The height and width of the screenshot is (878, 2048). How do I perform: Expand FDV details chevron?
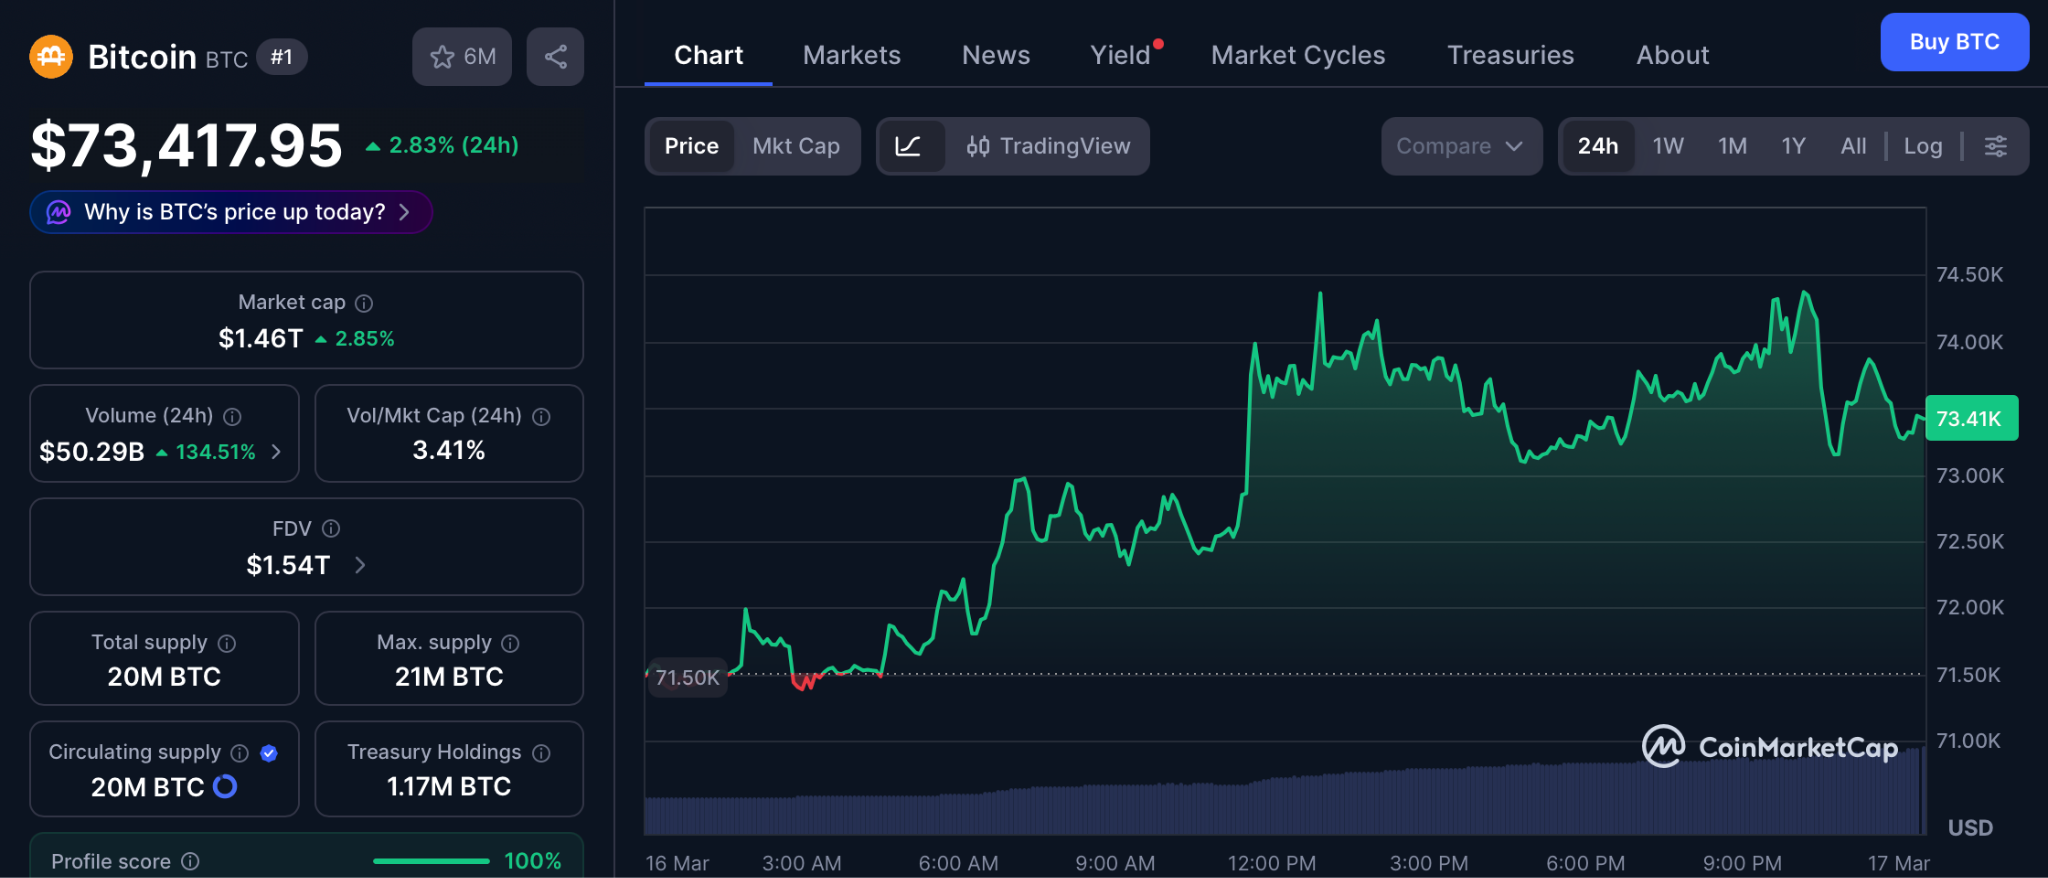click(360, 566)
